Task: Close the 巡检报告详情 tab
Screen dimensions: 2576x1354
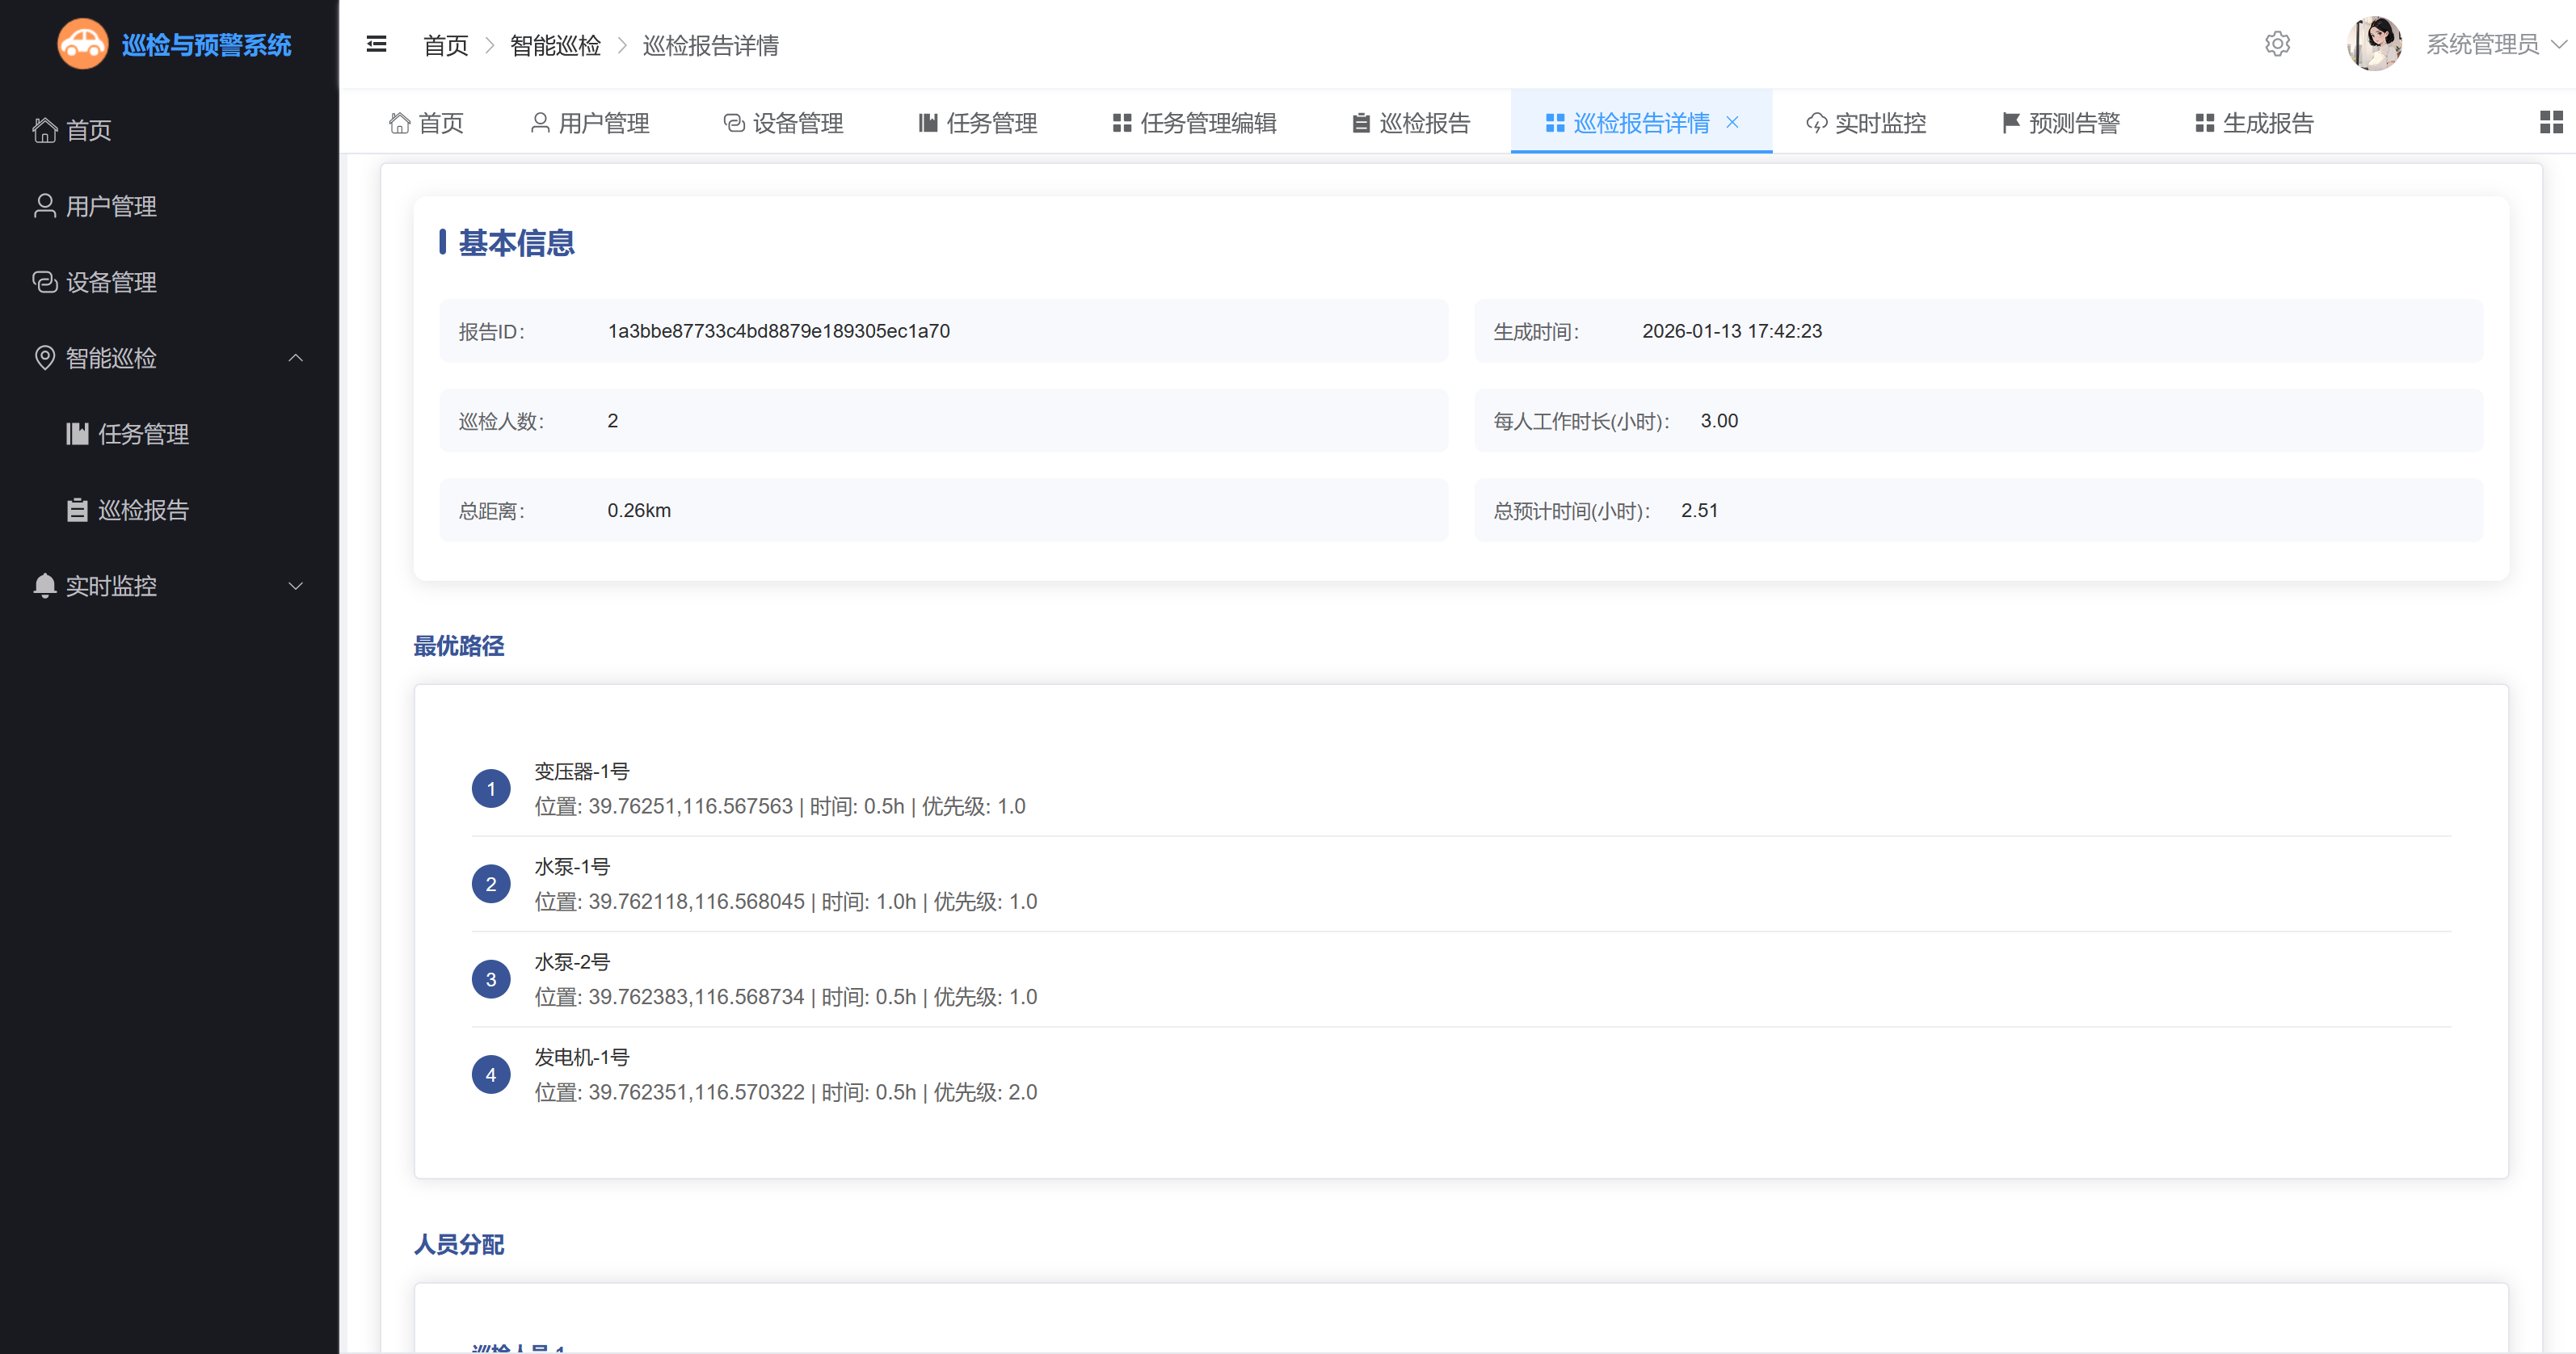Action: coord(1732,122)
